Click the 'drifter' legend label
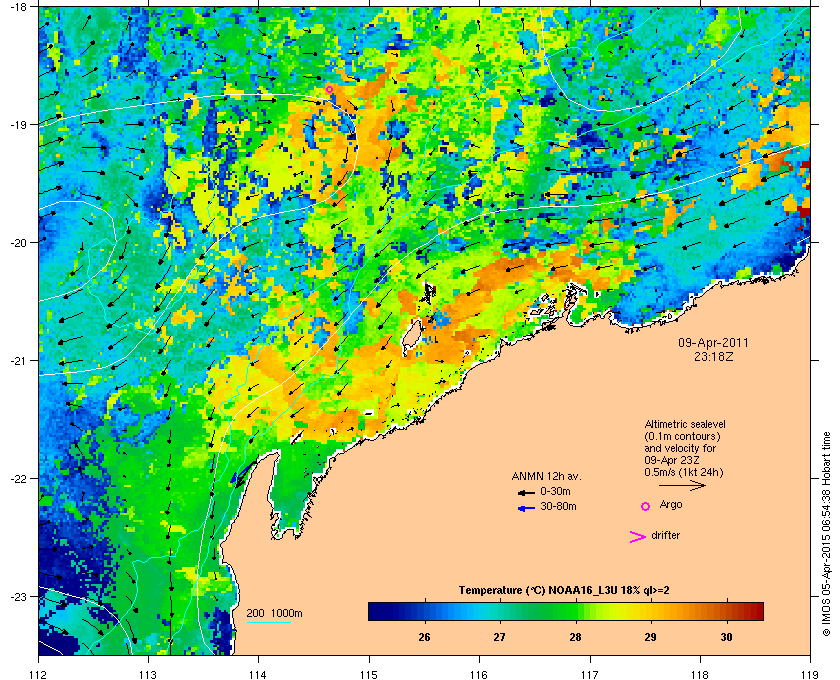 click(x=665, y=535)
